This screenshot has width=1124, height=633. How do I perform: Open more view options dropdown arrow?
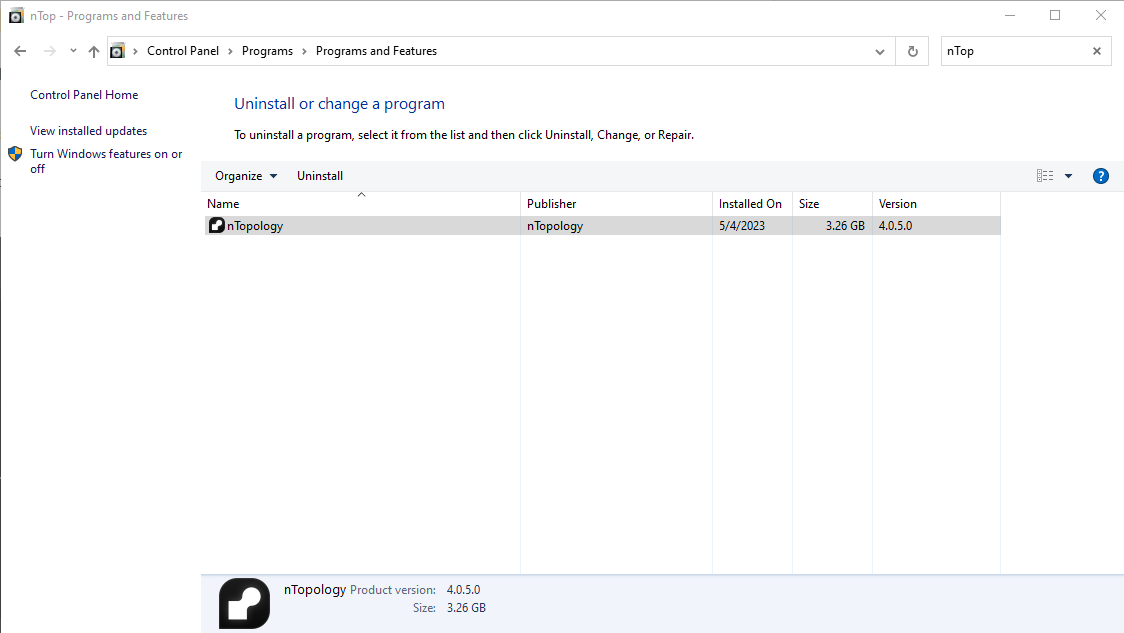pyautogui.click(x=1068, y=176)
